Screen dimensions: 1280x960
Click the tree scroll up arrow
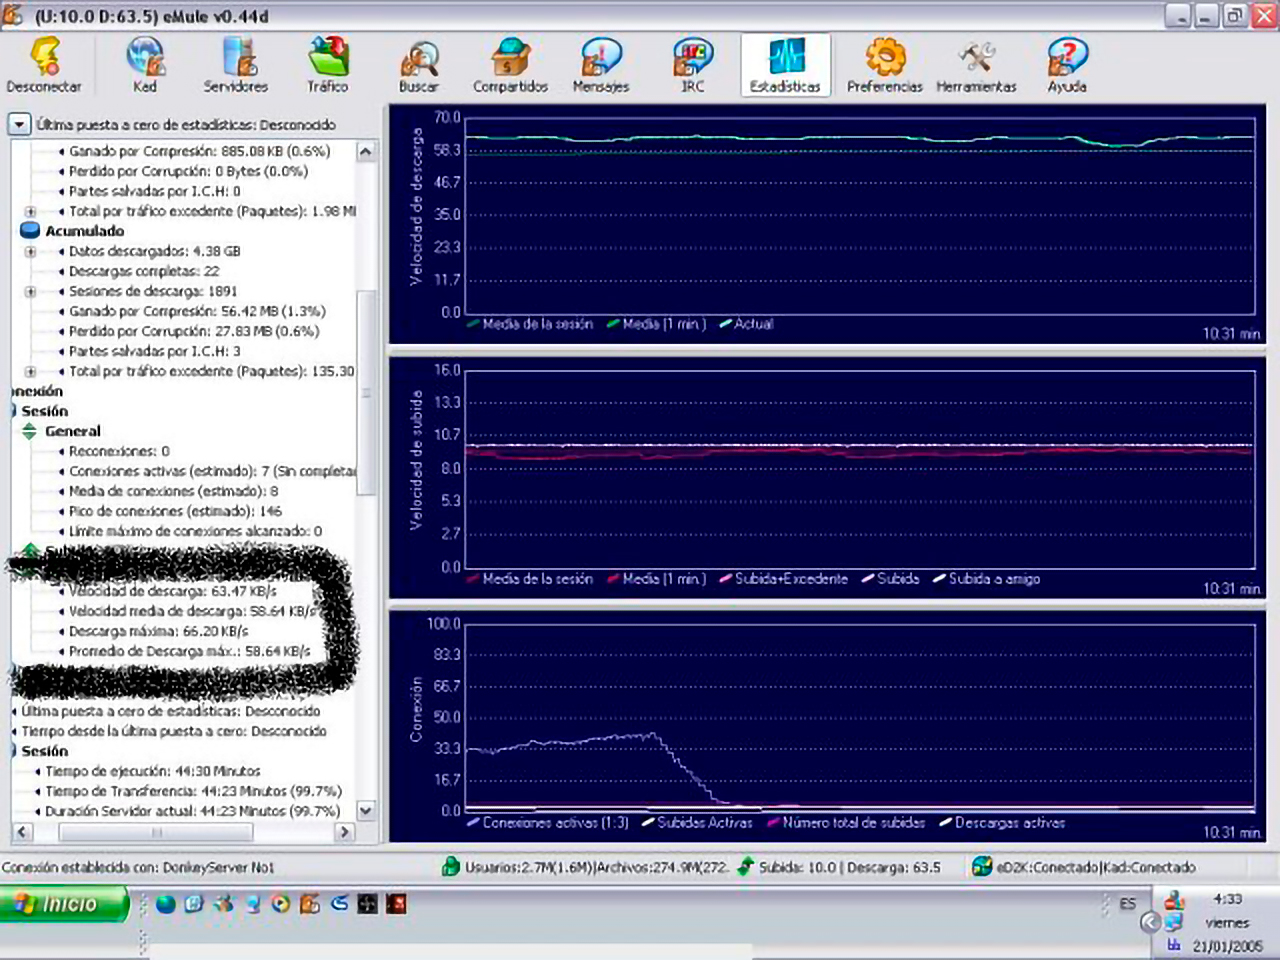pos(366,151)
